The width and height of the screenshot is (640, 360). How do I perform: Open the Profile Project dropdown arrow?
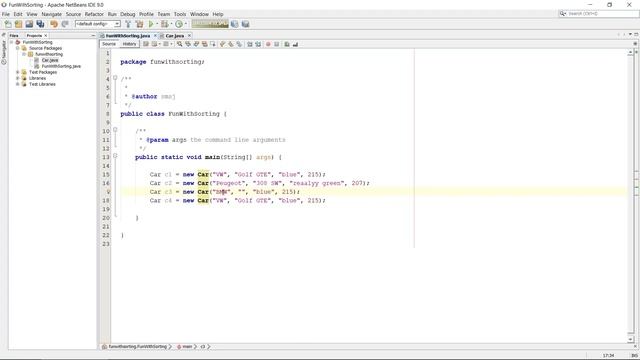186,24
